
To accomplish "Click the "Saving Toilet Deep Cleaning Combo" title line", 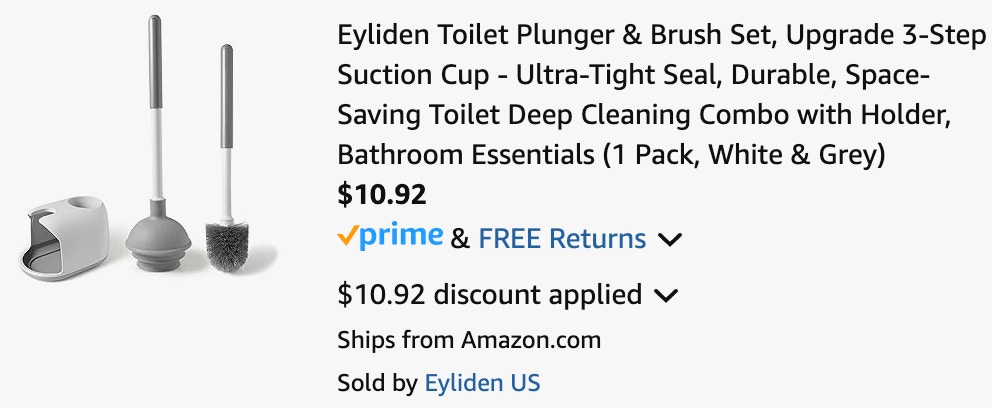I will (x=642, y=115).
